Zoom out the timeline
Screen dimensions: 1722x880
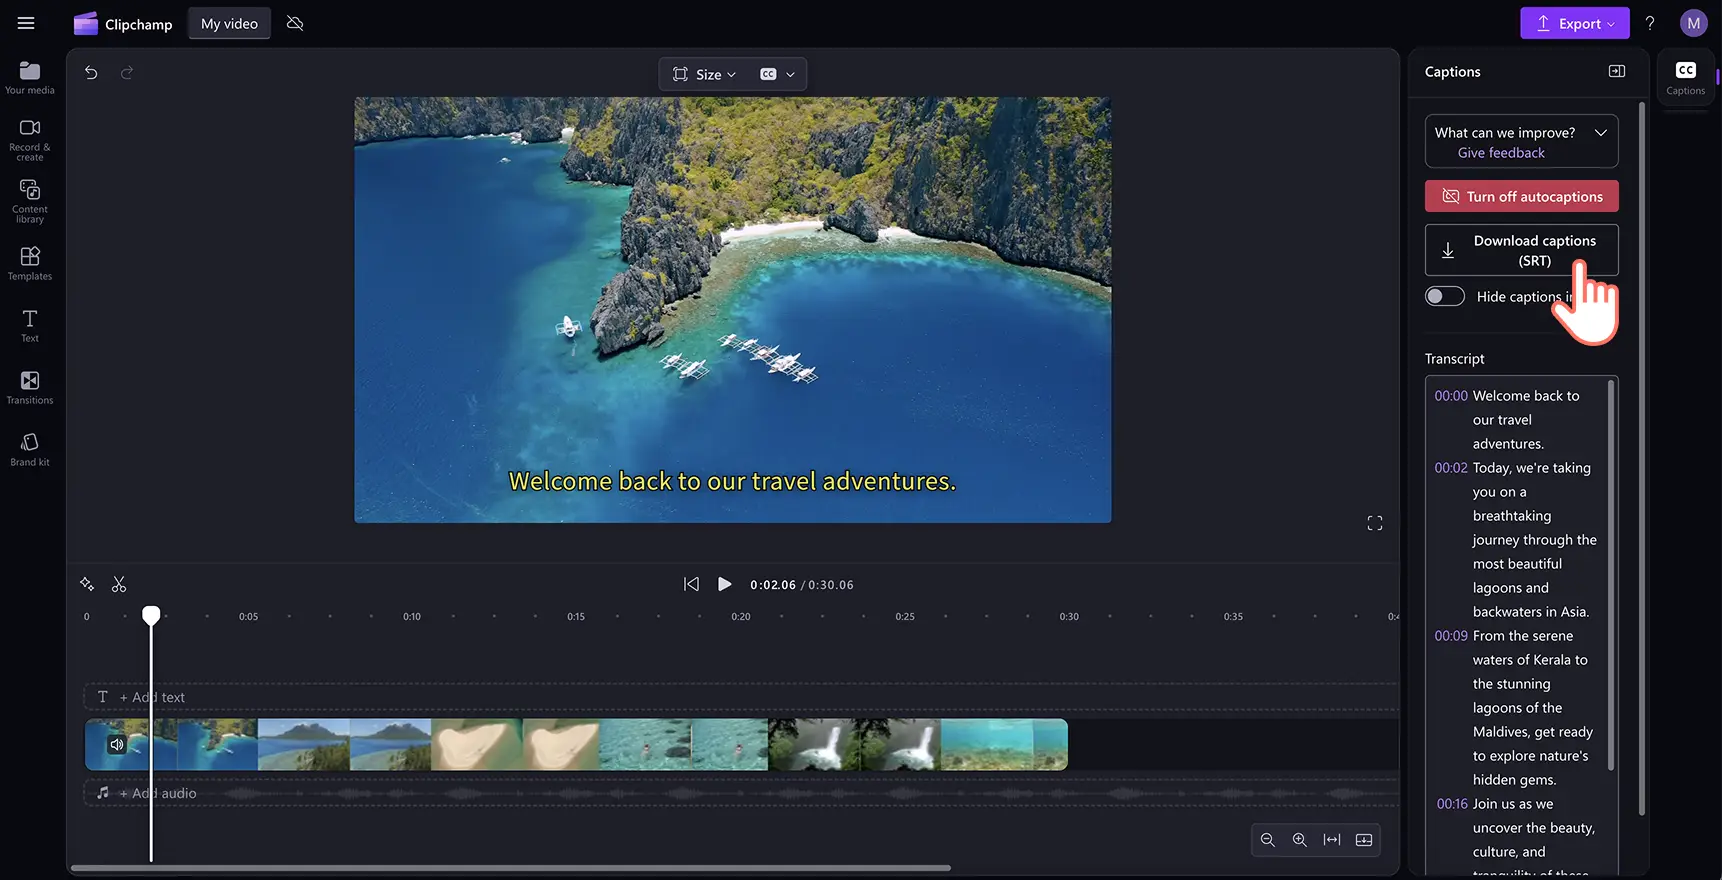[1267, 840]
